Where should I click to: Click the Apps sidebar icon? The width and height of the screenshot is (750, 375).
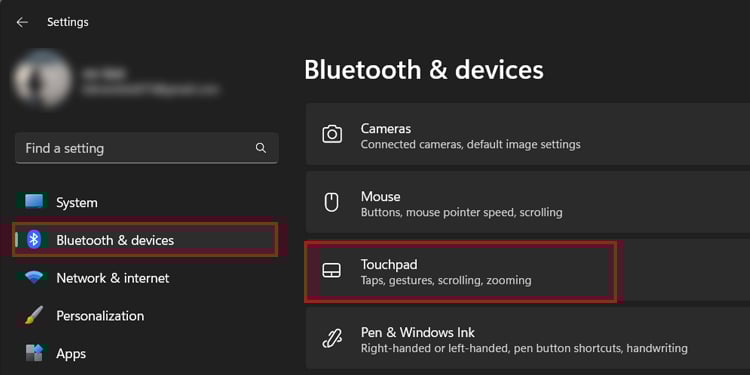pos(33,353)
